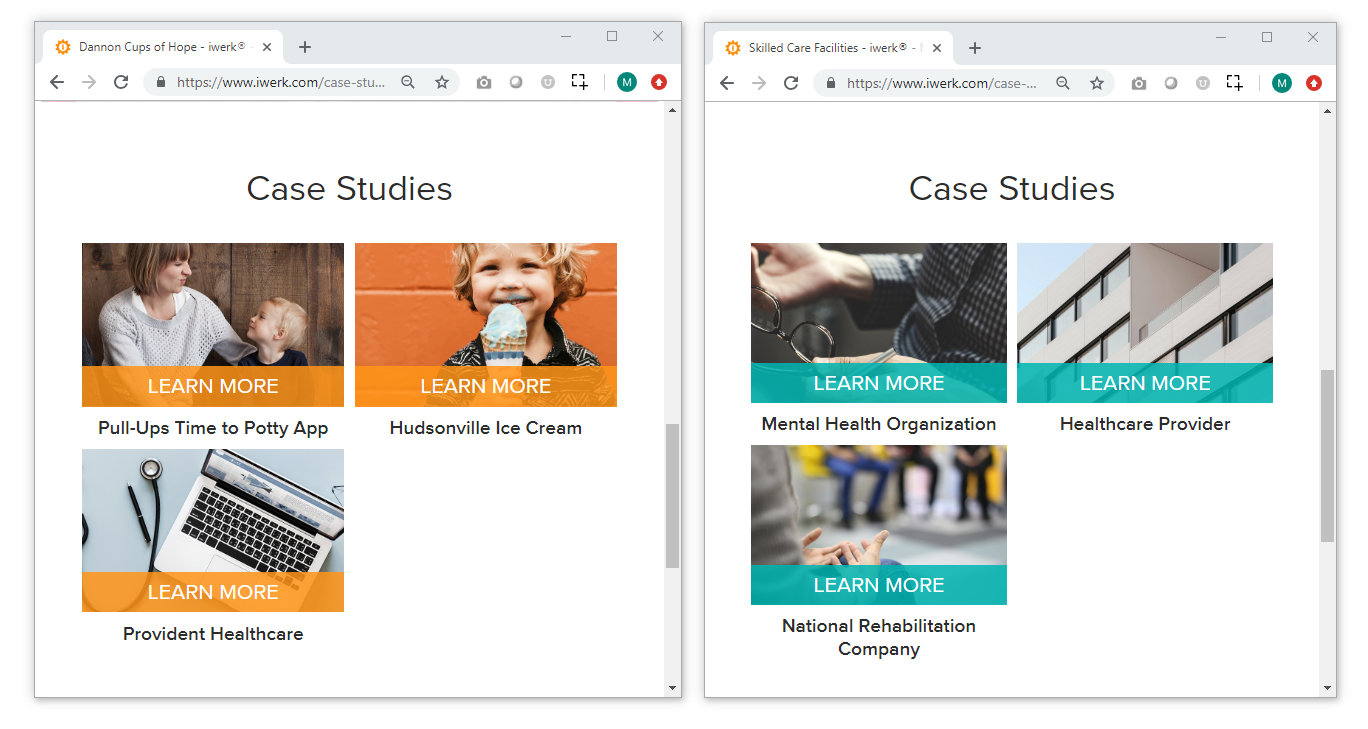The width and height of the screenshot is (1368, 729).
Task: Go back in the Skilled Care Facilities window
Action: 727,83
